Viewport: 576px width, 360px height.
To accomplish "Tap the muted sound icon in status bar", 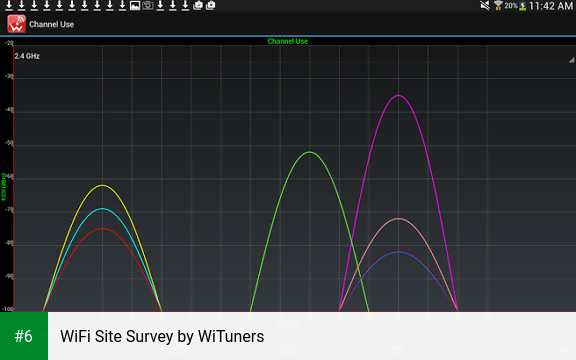I will point(485,6).
